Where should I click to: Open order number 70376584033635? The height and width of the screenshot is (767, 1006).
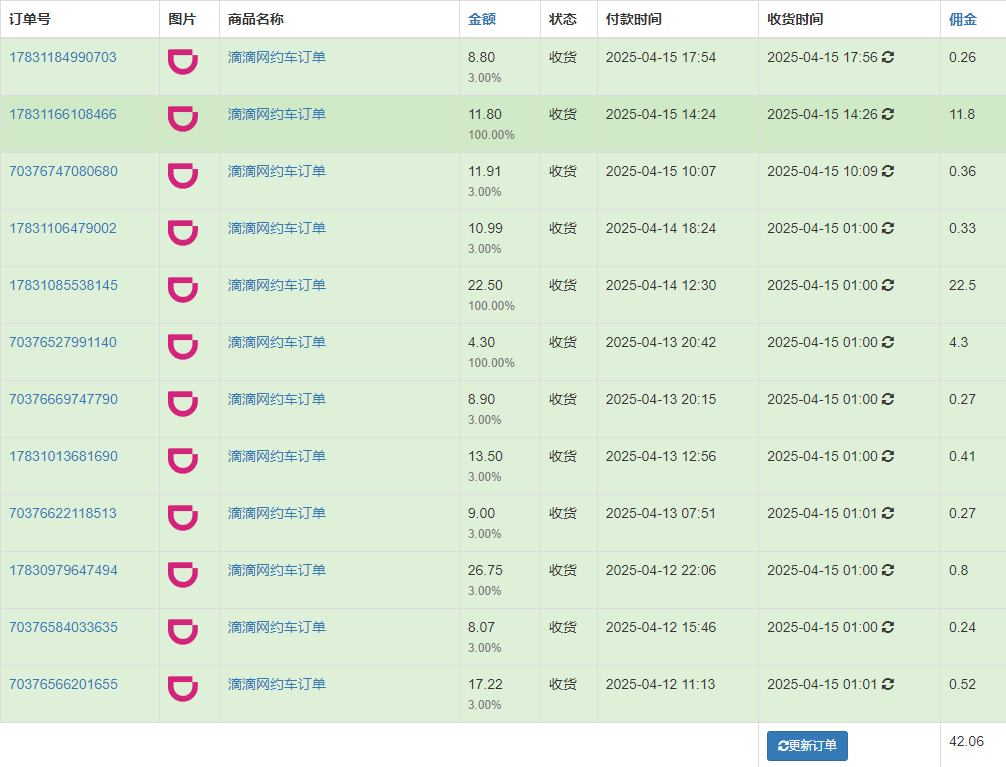point(64,627)
